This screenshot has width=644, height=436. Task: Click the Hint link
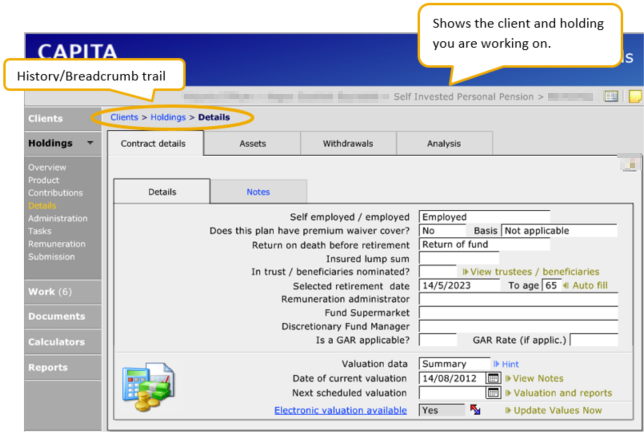[x=506, y=364]
